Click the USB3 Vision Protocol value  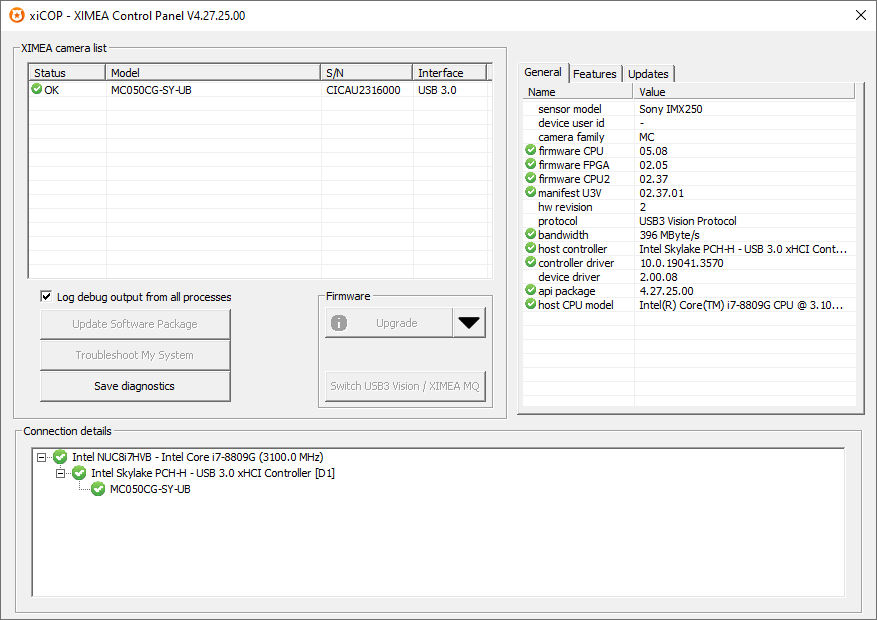coord(688,221)
